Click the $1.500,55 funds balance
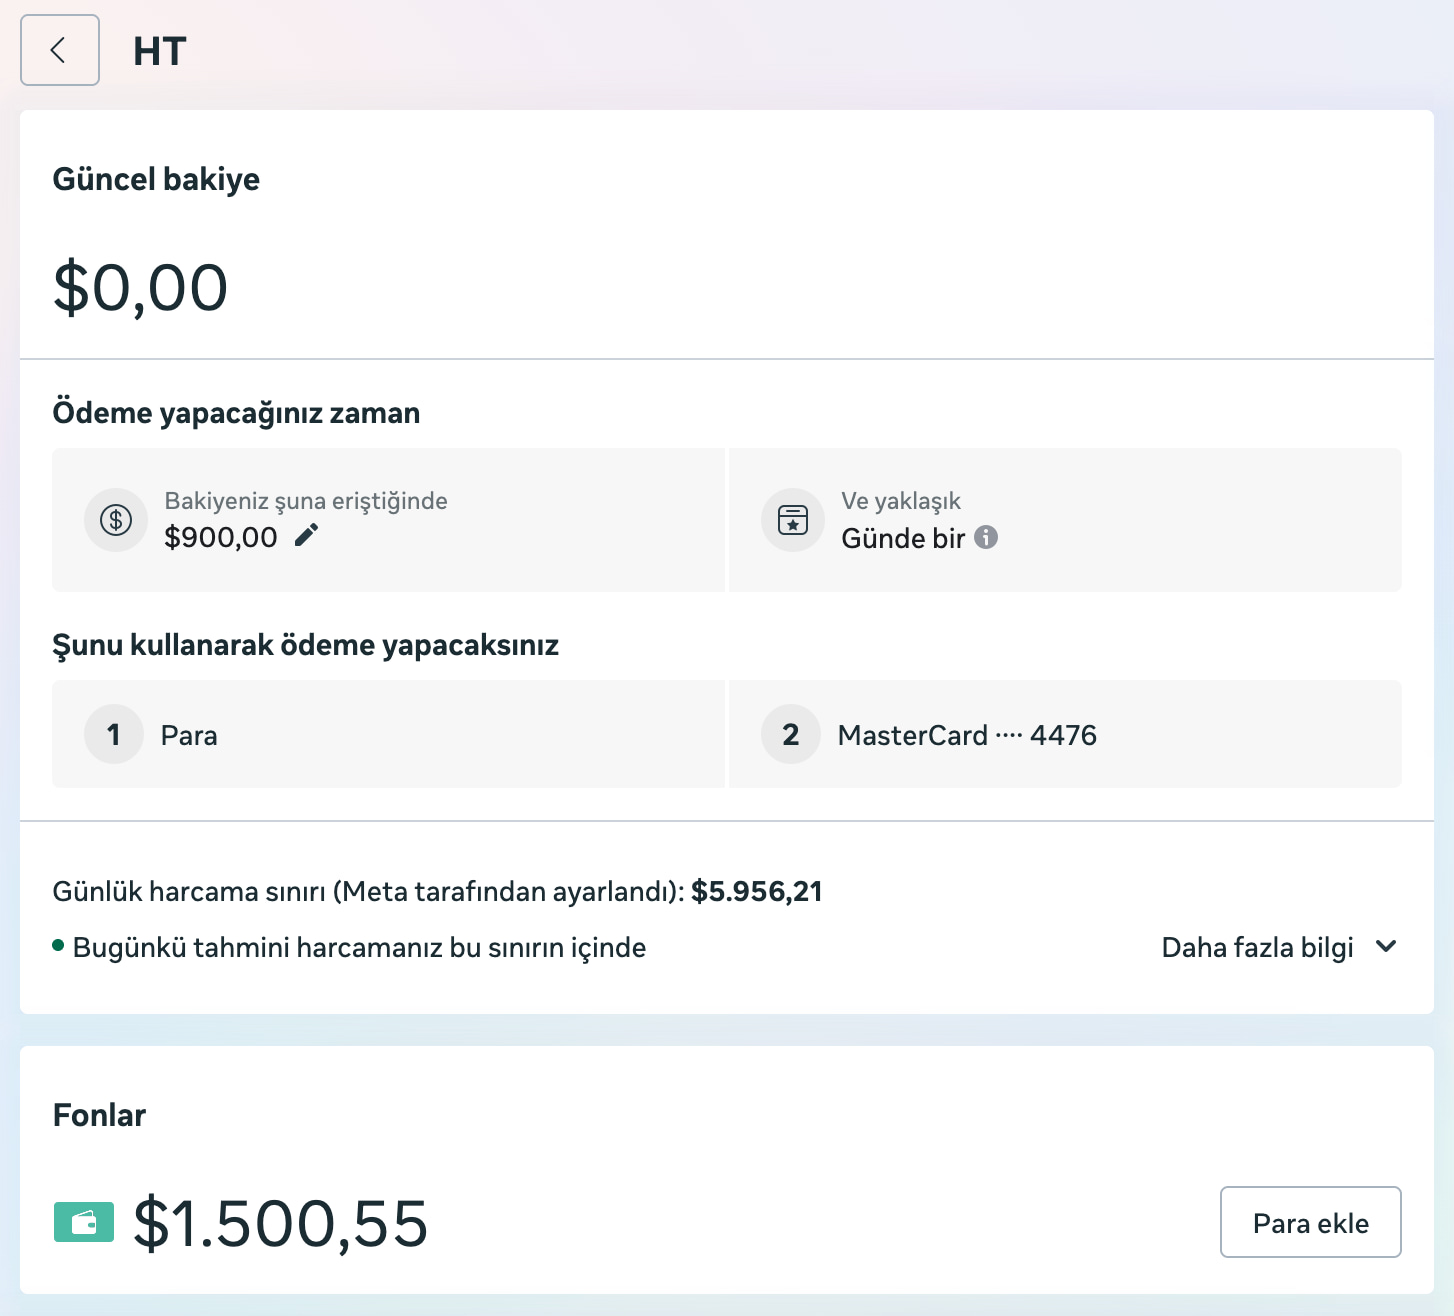Image resolution: width=1454 pixels, height=1316 pixels. click(281, 1223)
